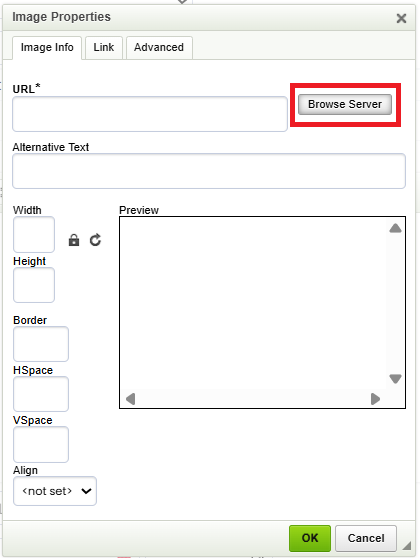Click the Height input box
Screen dimensions: 420x558
[x=34, y=285]
